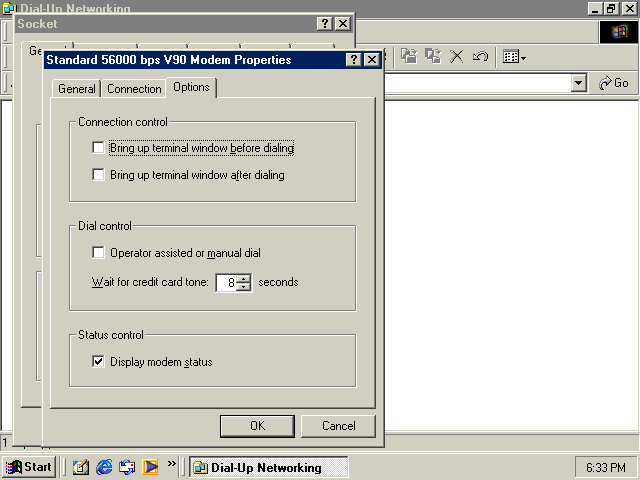This screenshot has height=480, width=640.
Task: Expand the address bar dropdown
Action: click(x=578, y=83)
